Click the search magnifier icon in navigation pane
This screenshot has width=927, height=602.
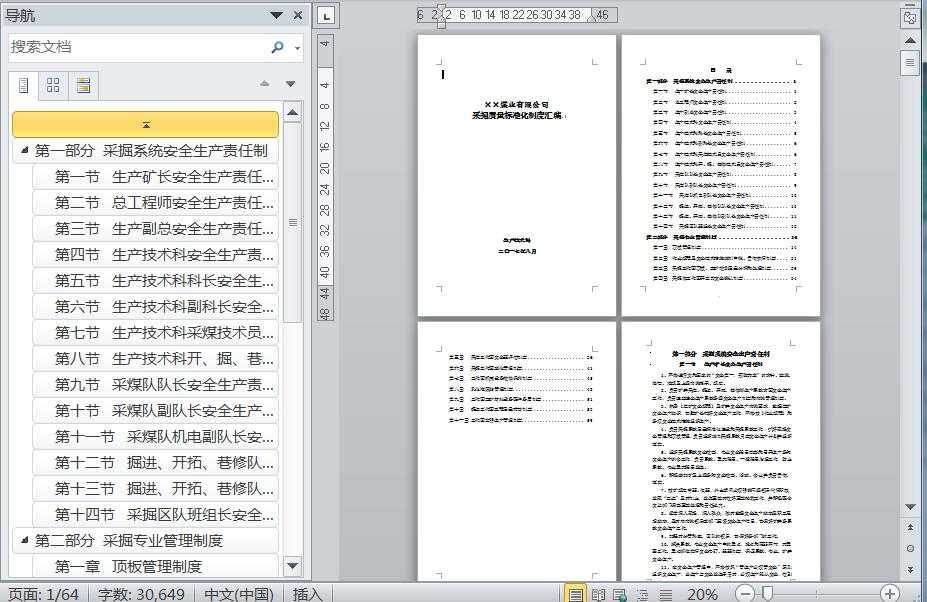[x=277, y=47]
